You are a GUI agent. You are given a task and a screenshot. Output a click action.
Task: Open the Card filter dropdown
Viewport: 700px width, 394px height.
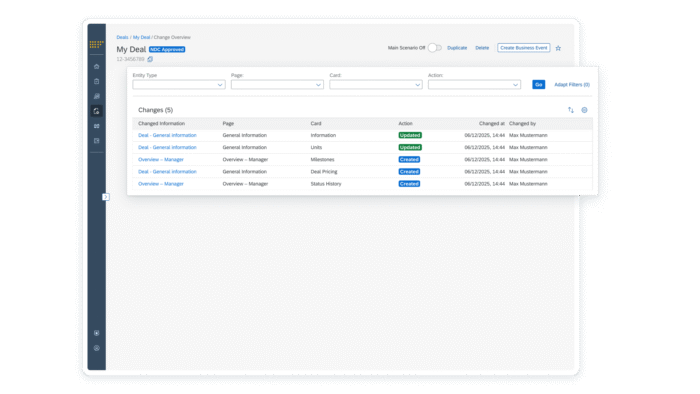[376, 85]
